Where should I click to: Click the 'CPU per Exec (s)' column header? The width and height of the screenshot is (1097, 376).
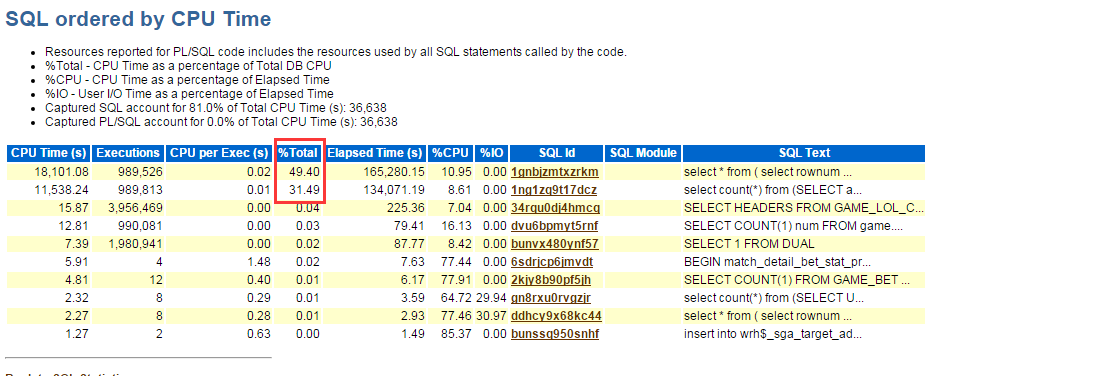click(x=219, y=153)
